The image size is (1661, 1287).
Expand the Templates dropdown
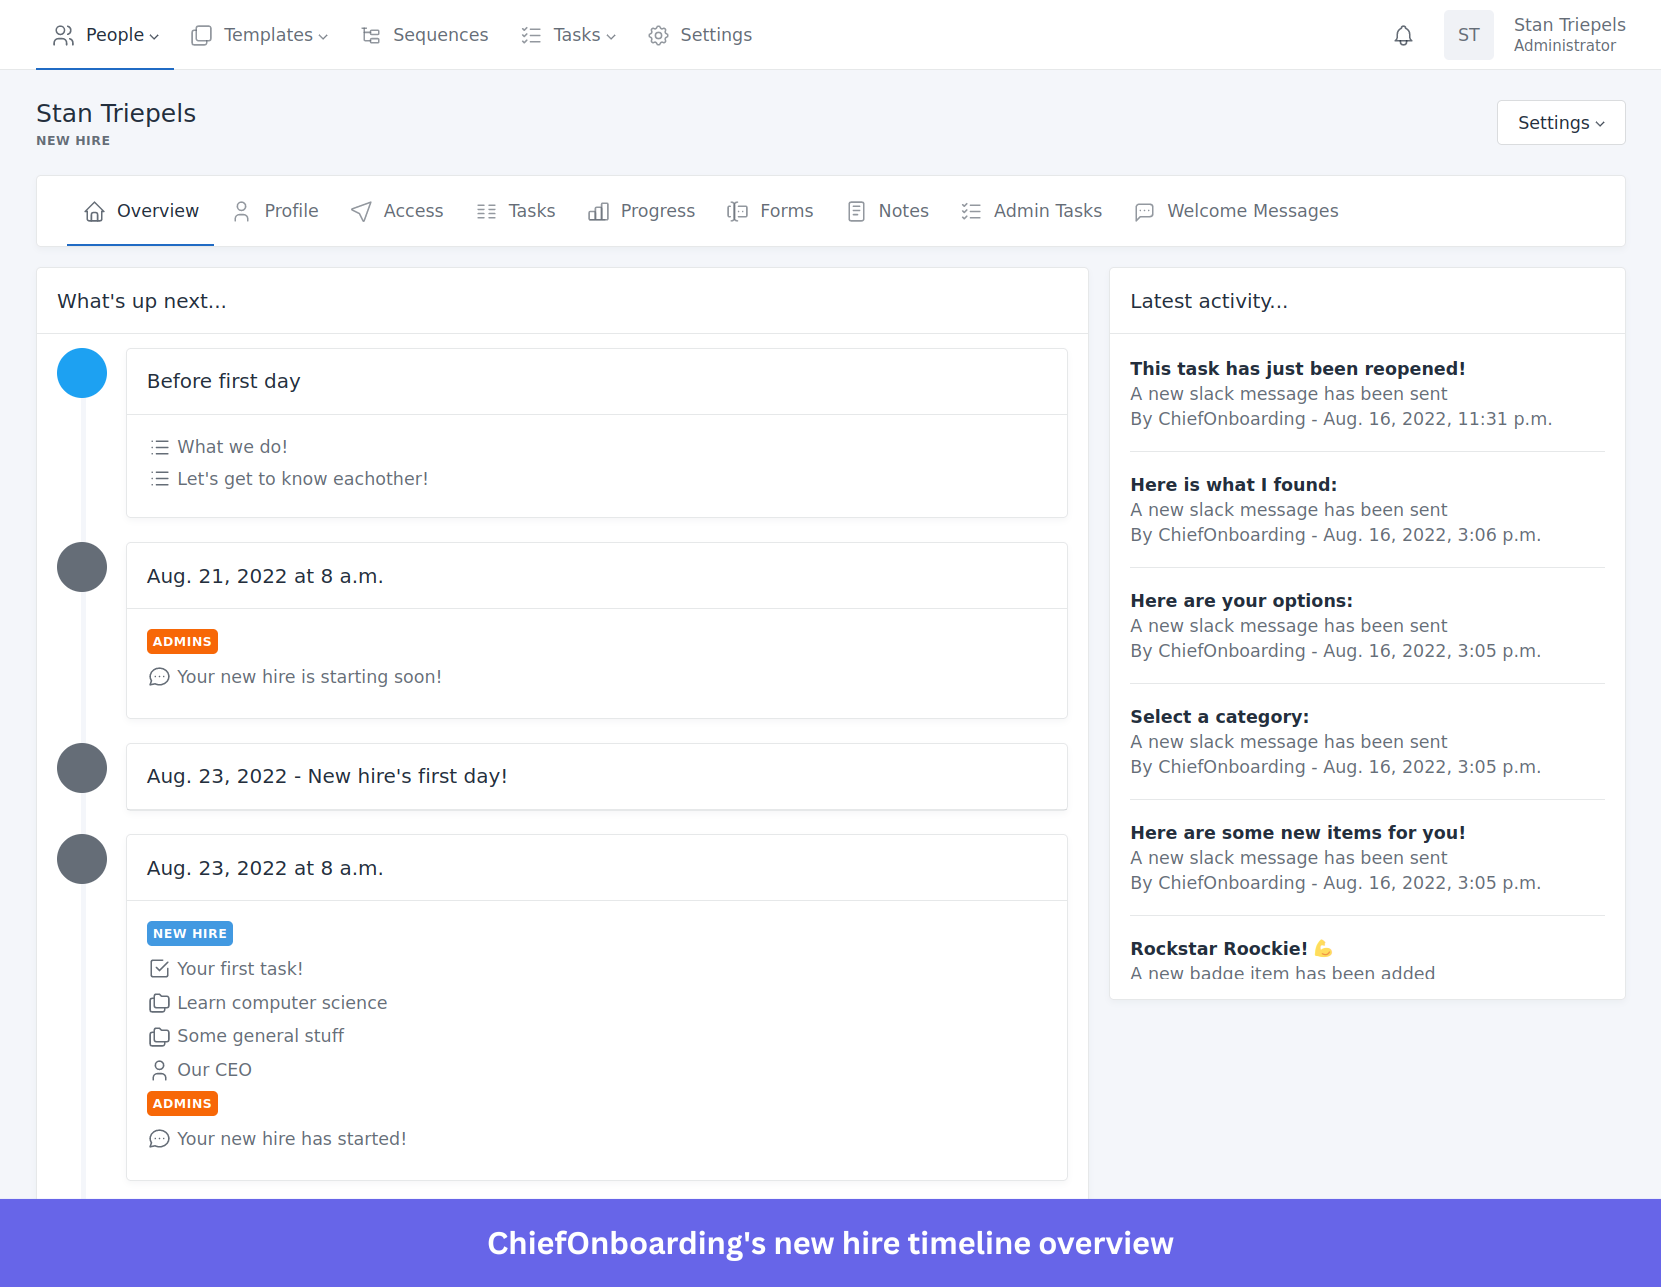tap(259, 35)
